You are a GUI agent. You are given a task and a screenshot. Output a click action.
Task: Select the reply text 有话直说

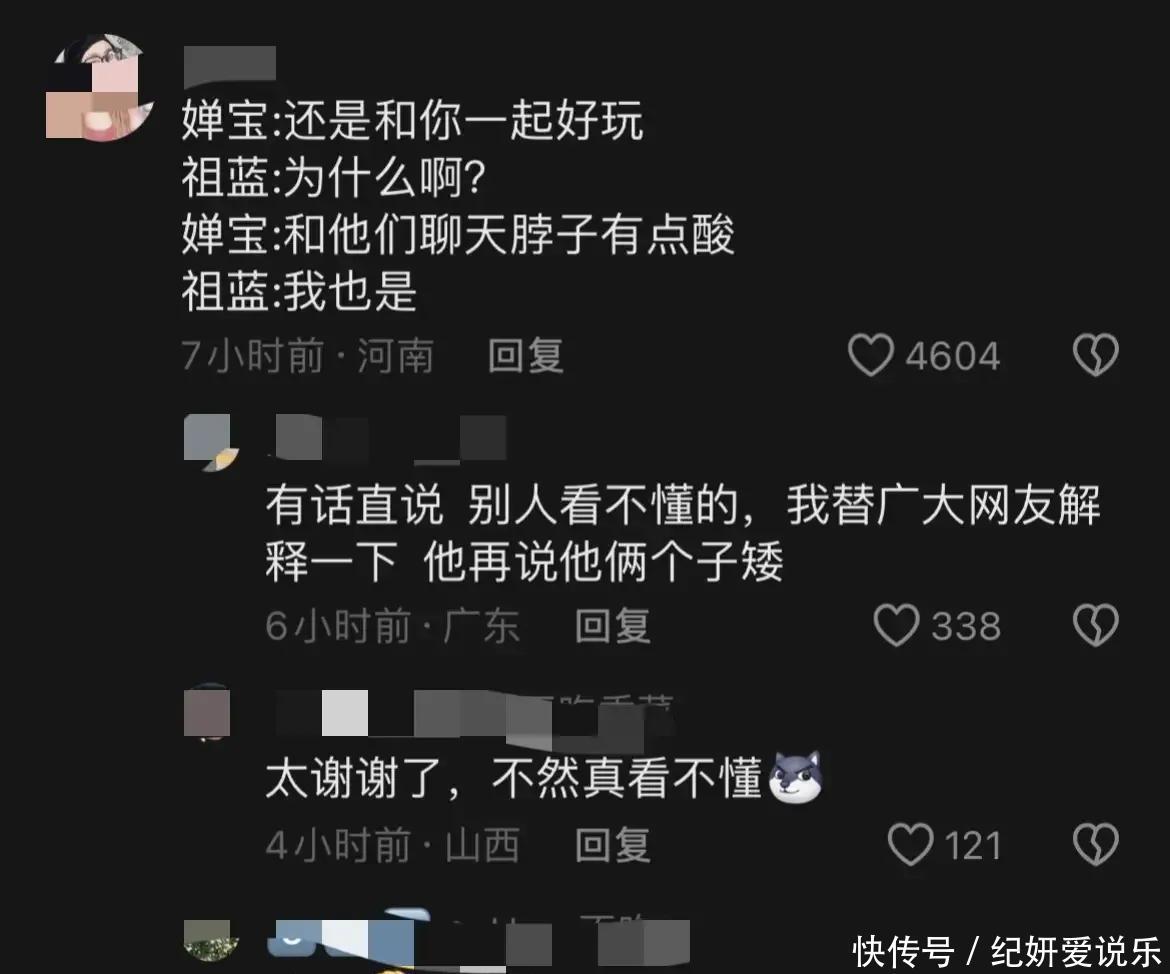click(354, 505)
